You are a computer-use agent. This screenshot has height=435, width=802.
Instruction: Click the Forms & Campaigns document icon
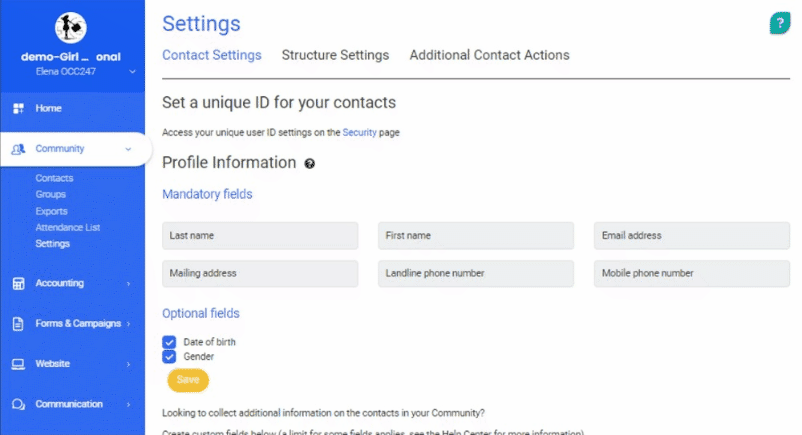coord(18,324)
